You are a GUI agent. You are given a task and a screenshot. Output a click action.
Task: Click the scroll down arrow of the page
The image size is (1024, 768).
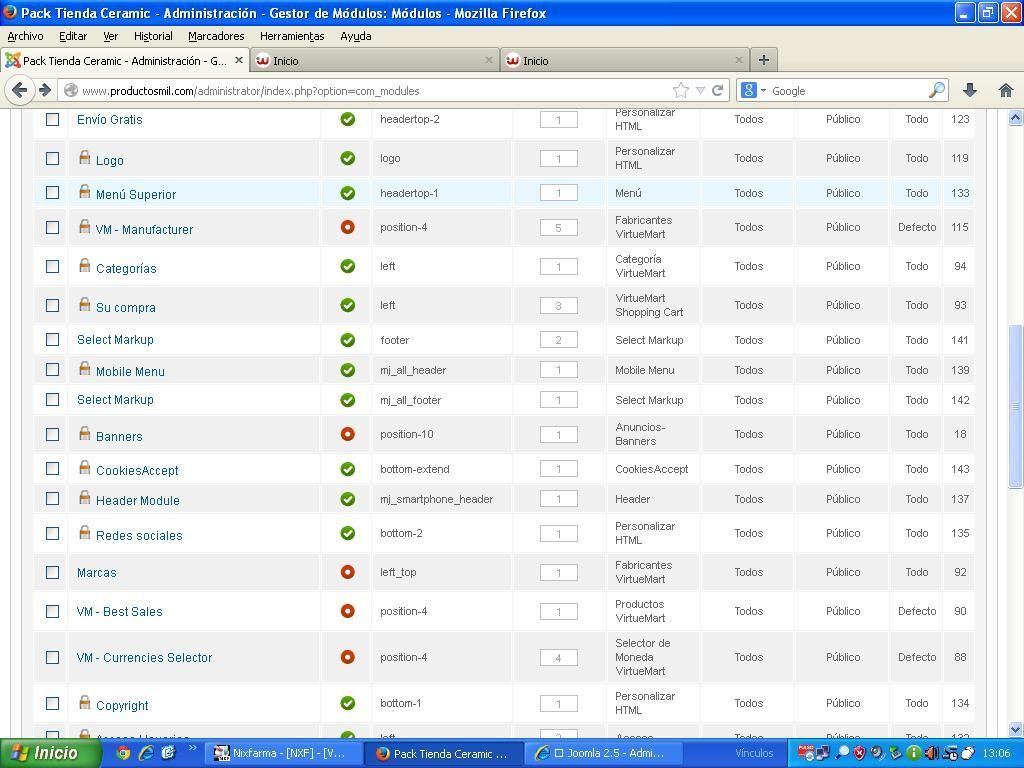1015,729
